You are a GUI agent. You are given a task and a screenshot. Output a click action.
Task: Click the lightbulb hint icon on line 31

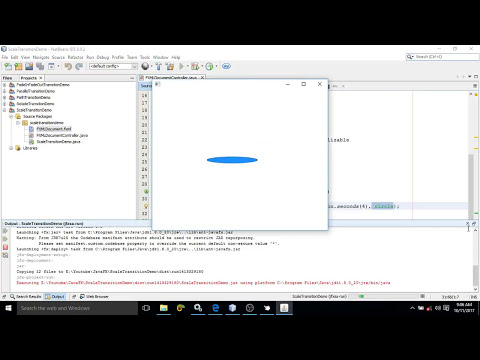coord(146,206)
